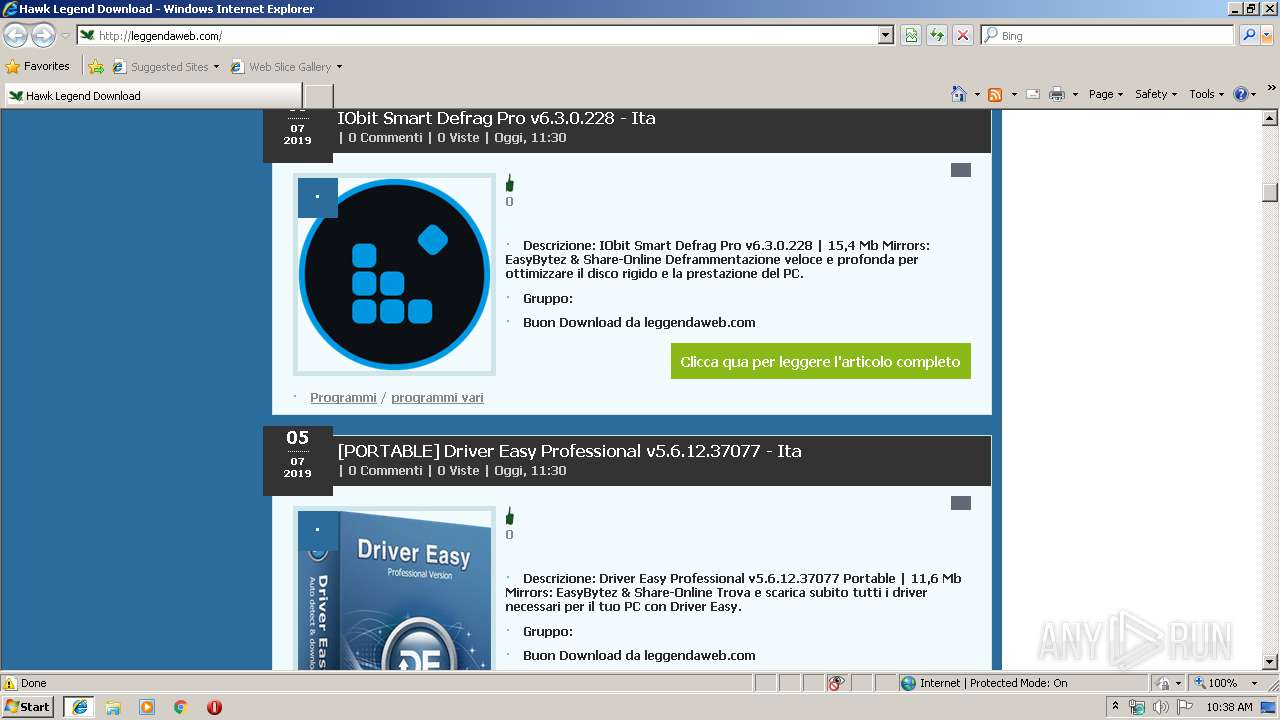The width and height of the screenshot is (1280, 720).
Task: Click the RSS Feeds icon
Action: [x=995, y=94]
